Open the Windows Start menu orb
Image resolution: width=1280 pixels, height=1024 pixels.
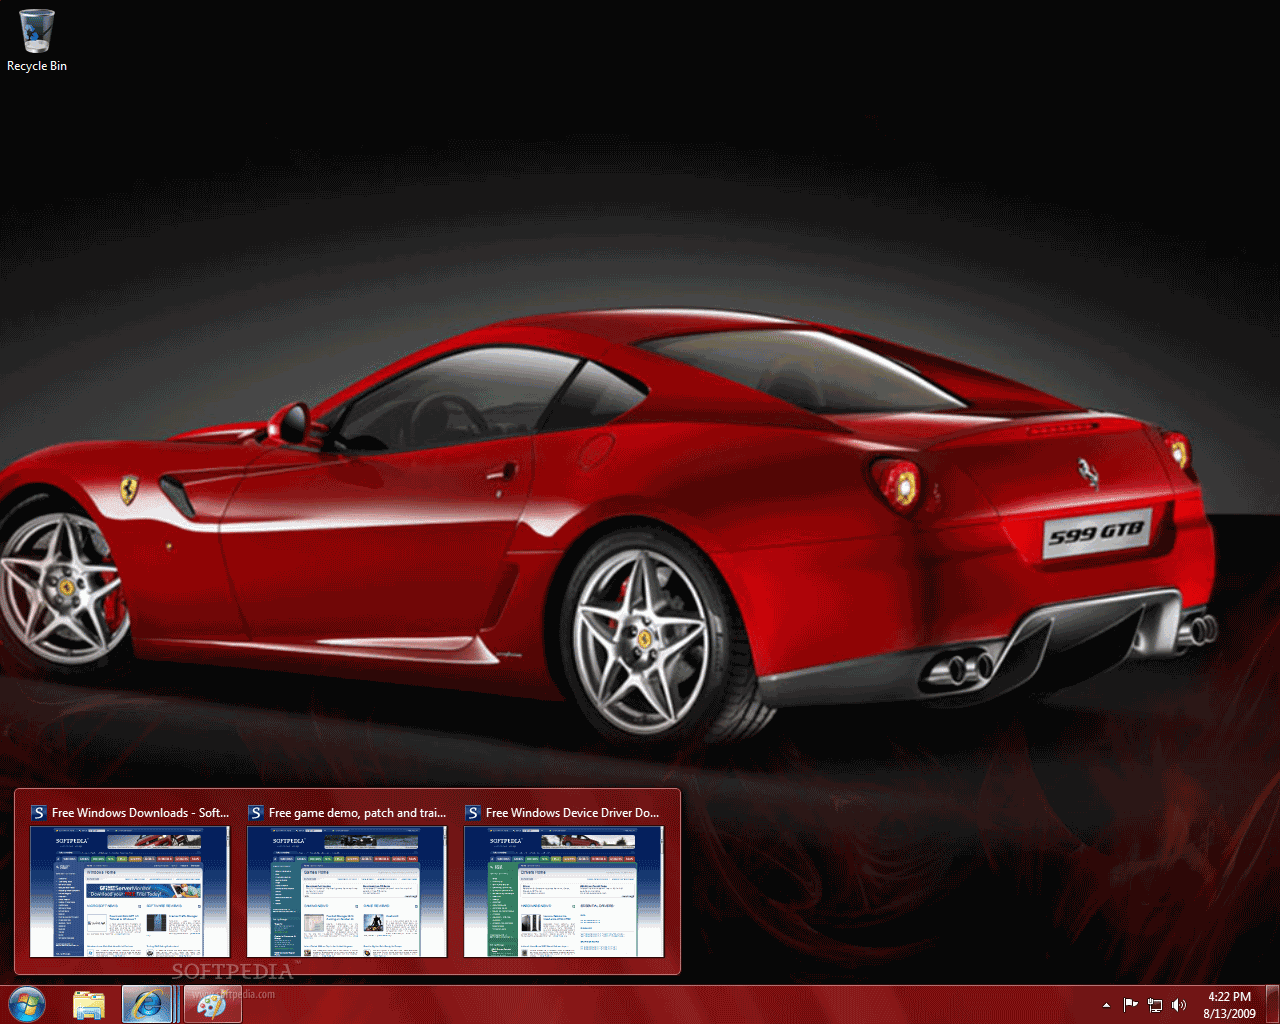[27, 1005]
